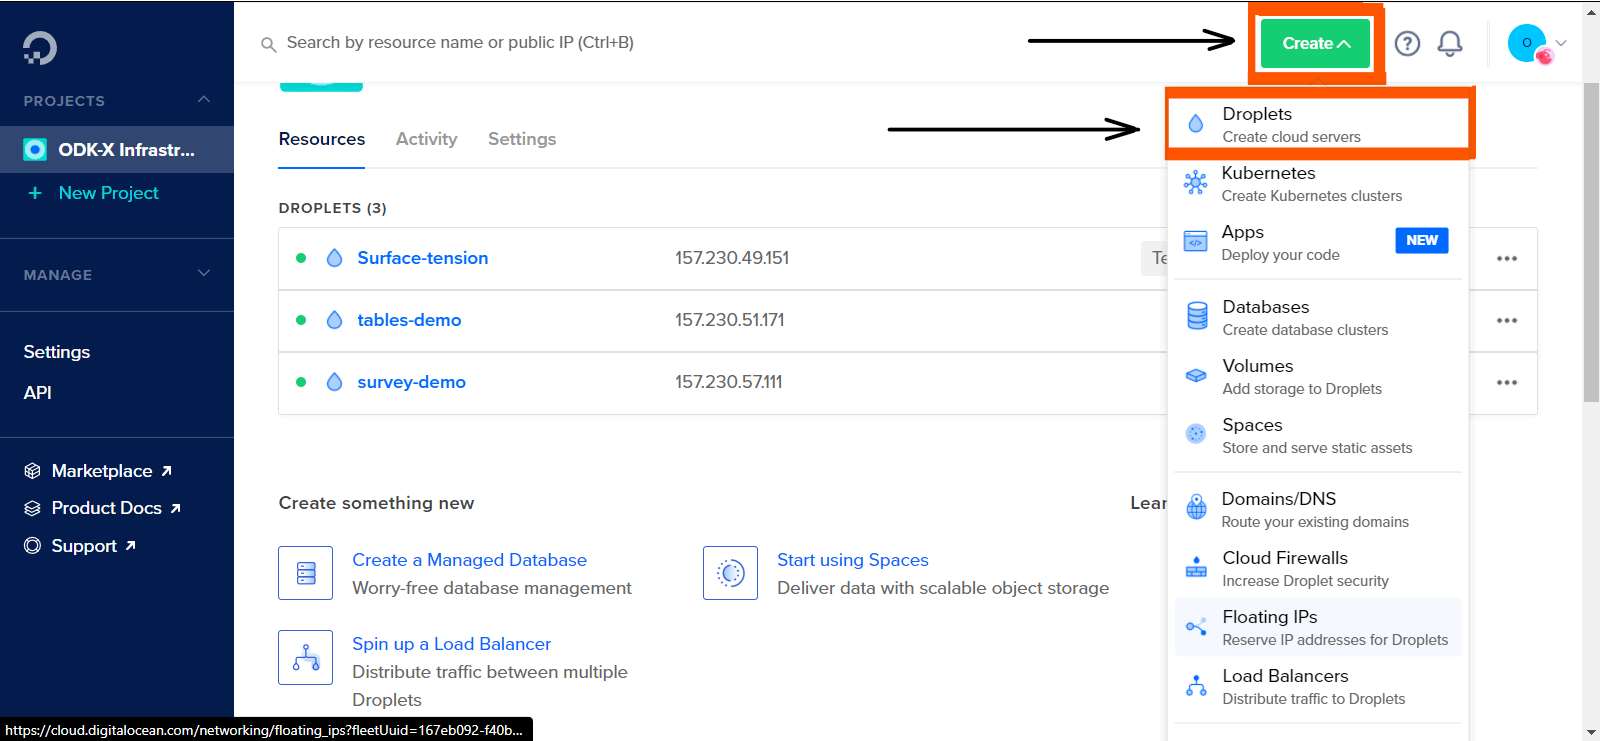Click the page vertical scrollbar thumb
The height and width of the screenshot is (741, 1600).
[x=1591, y=243]
